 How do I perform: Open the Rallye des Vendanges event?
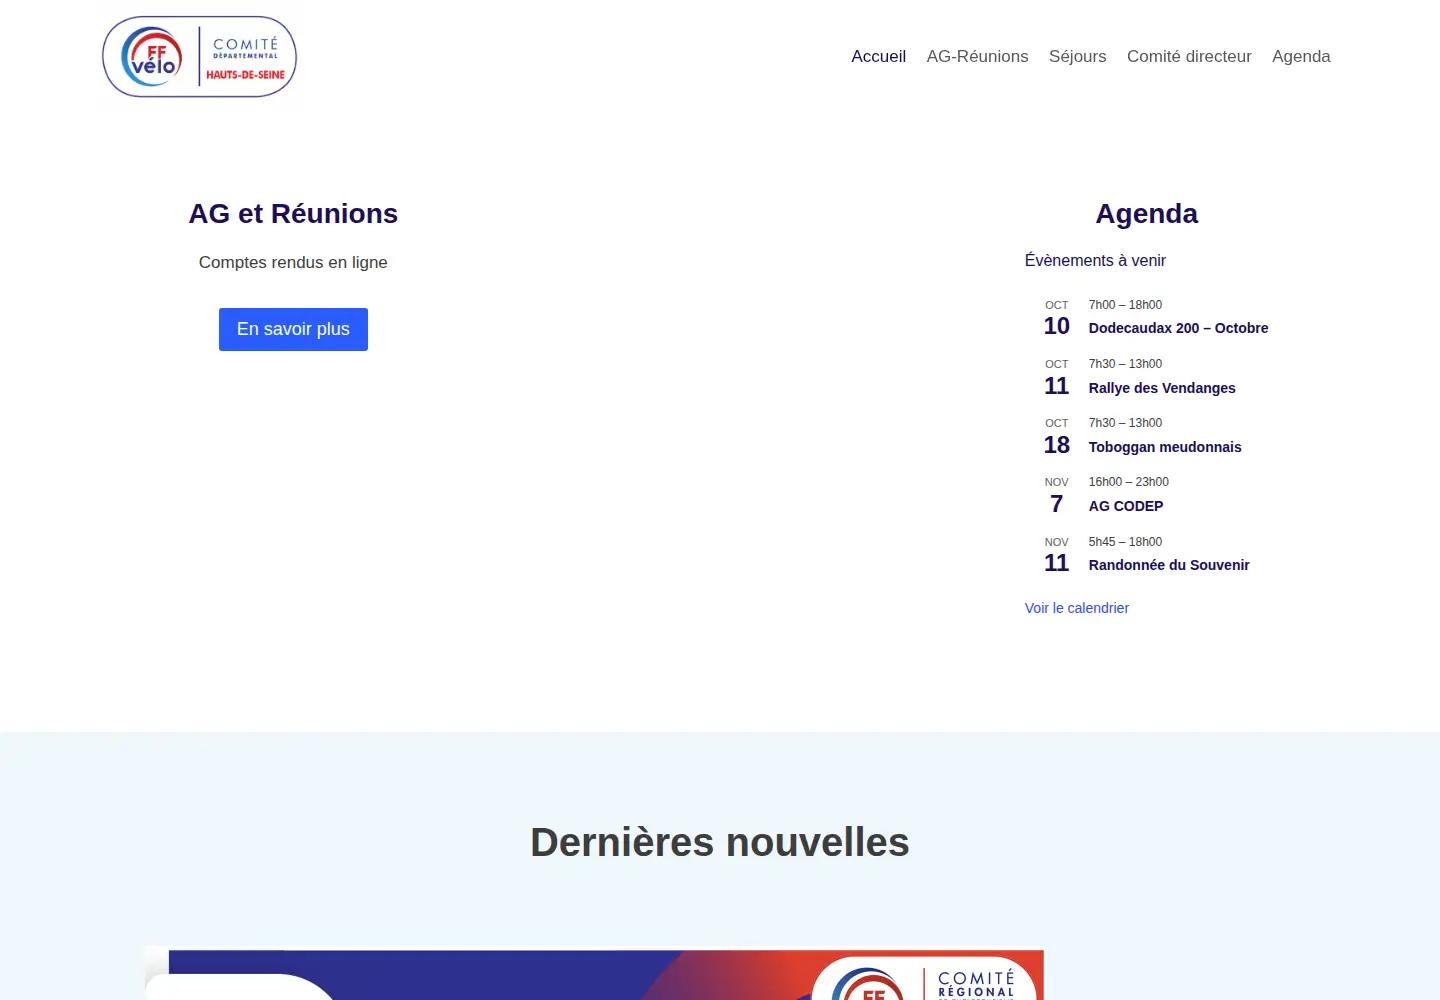click(x=1162, y=388)
